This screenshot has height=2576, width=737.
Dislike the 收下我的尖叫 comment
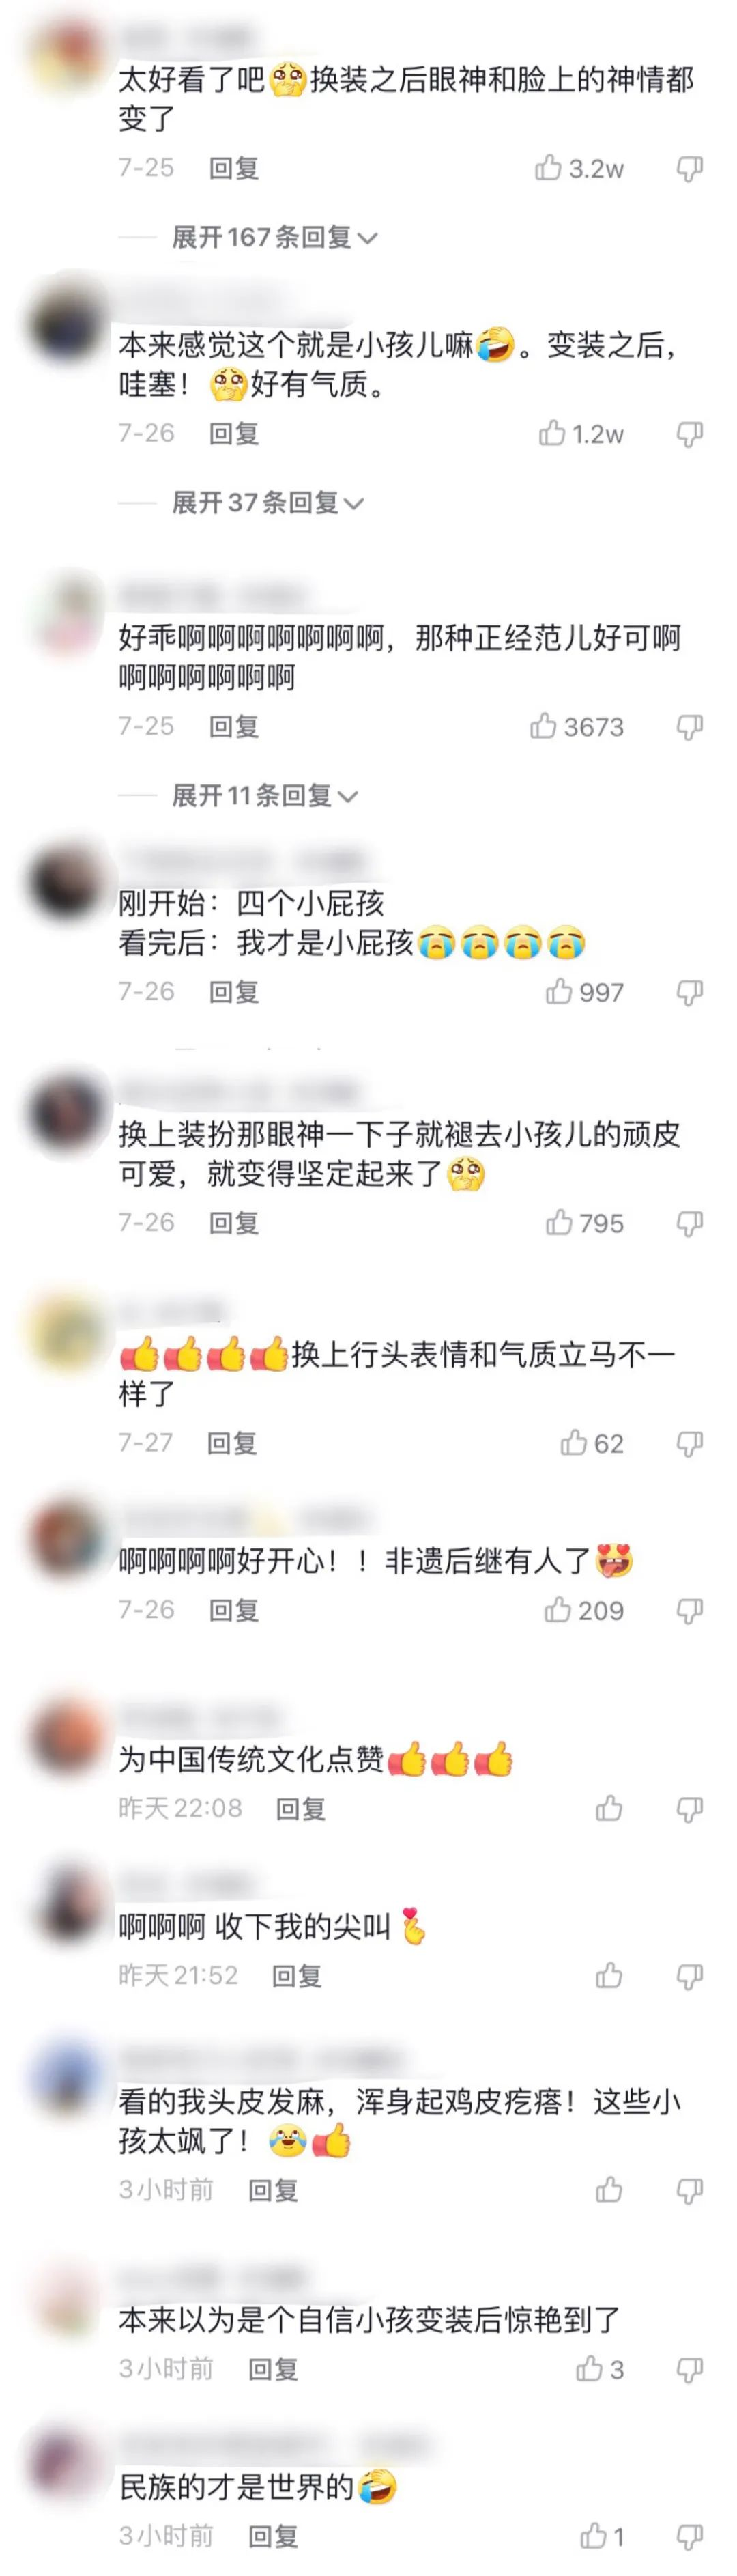(x=689, y=1975)
